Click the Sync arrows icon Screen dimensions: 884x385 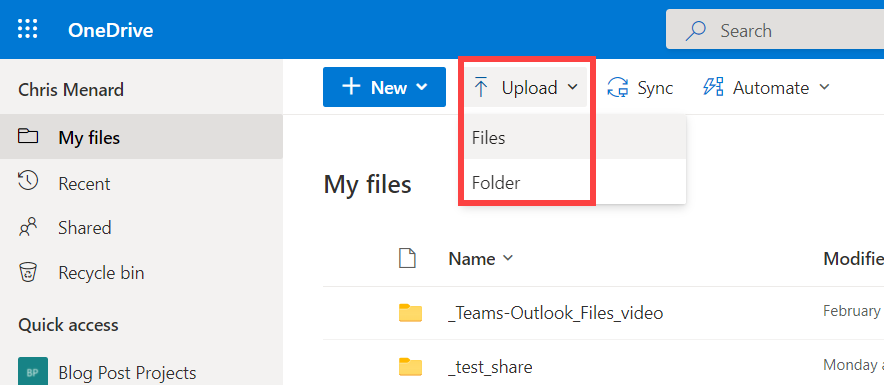(617, 87)
